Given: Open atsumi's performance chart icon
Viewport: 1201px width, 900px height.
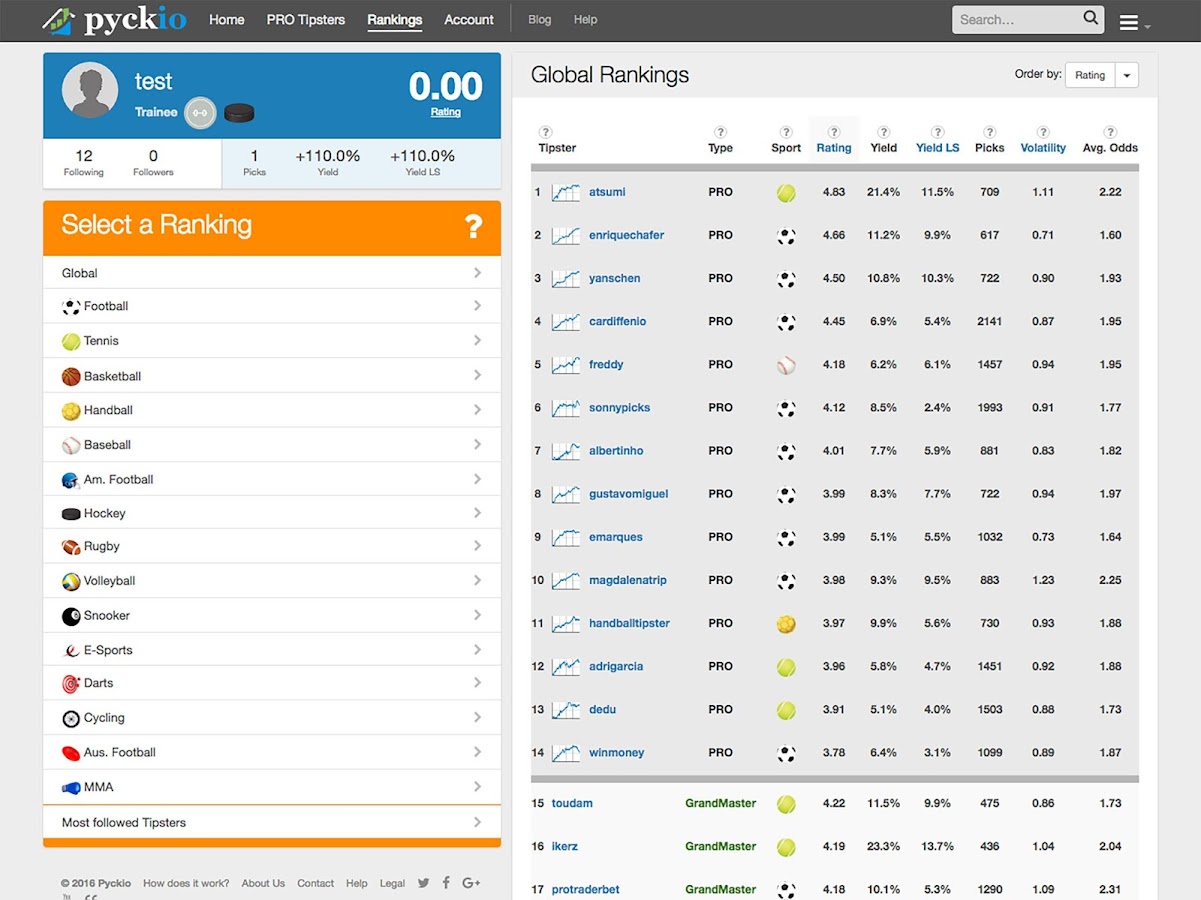Looking at the screenshot, I should 566,192.
